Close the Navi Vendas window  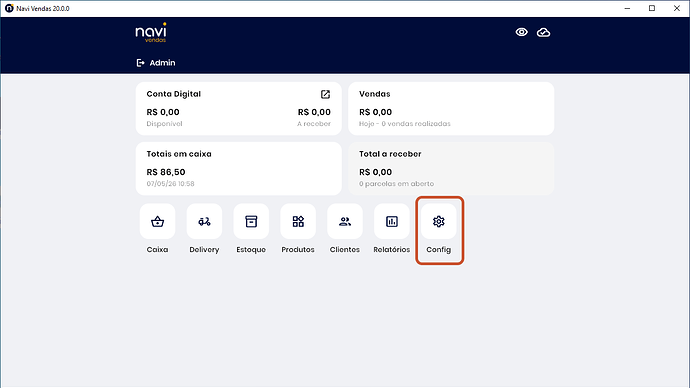[x=677, y=8]
